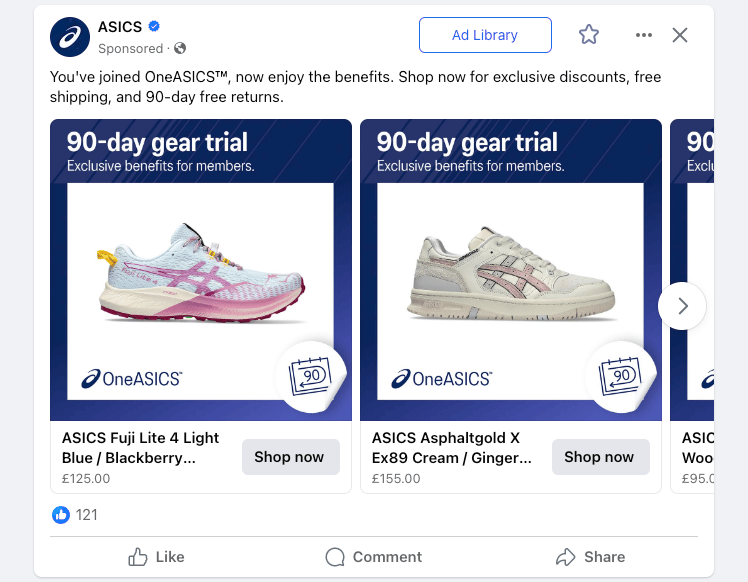The height and width of the screenshot is (582, 748).
Task: Share the ASICS post
Action: [x=591, y=557]
